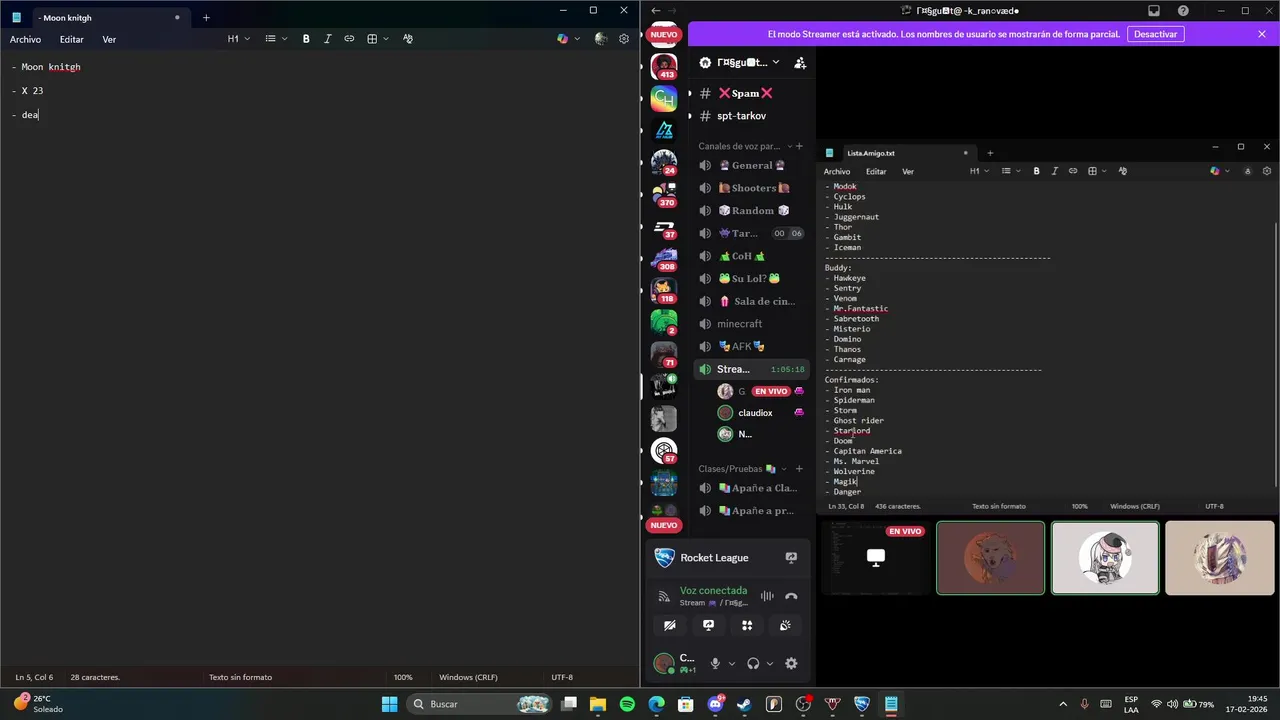Stream Rocket League via share icon

click(791, 558)
